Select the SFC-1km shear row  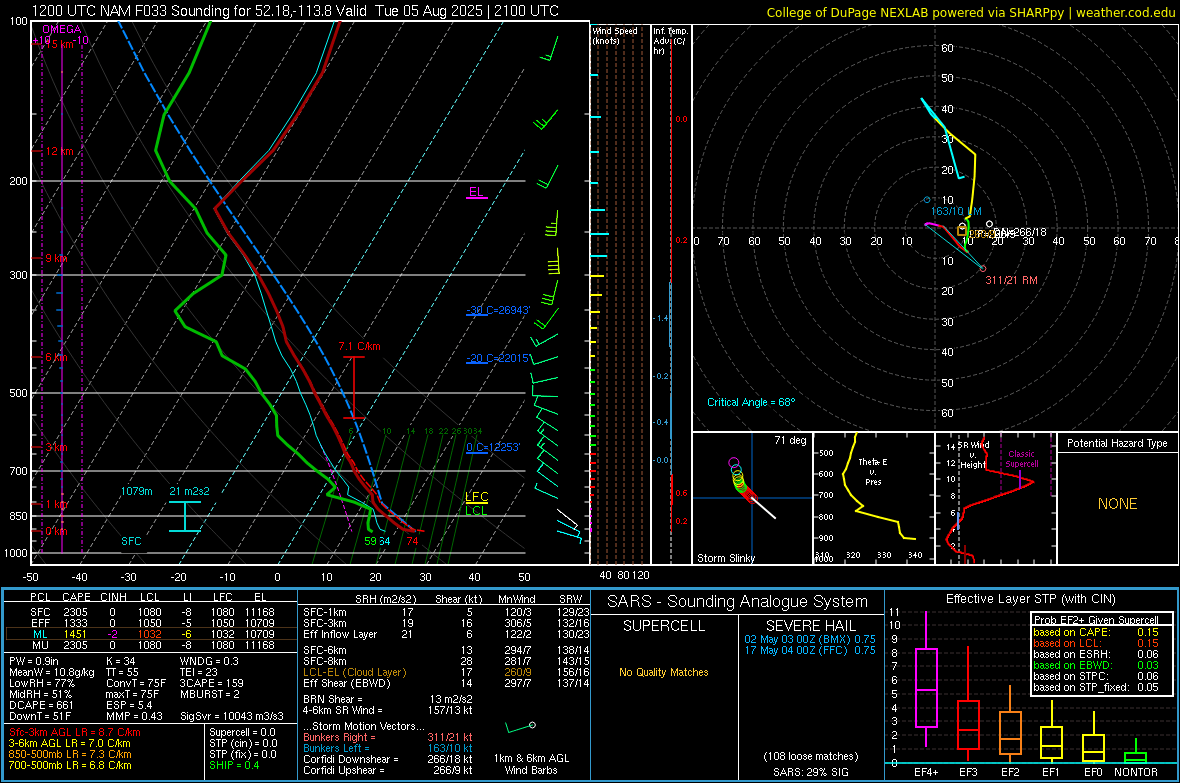(446, 612)
